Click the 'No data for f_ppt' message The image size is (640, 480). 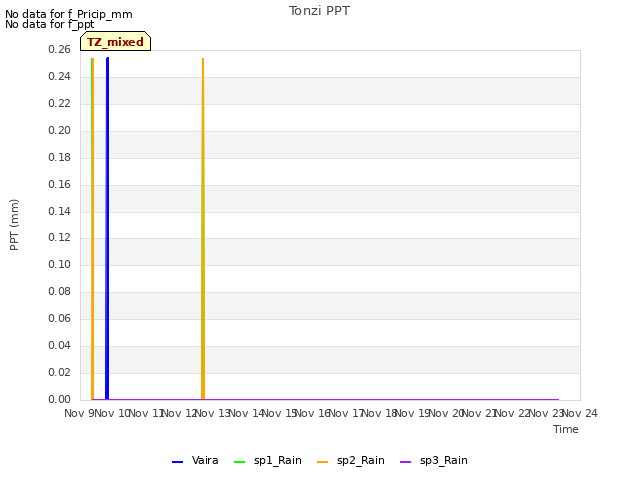coord(50,24)
